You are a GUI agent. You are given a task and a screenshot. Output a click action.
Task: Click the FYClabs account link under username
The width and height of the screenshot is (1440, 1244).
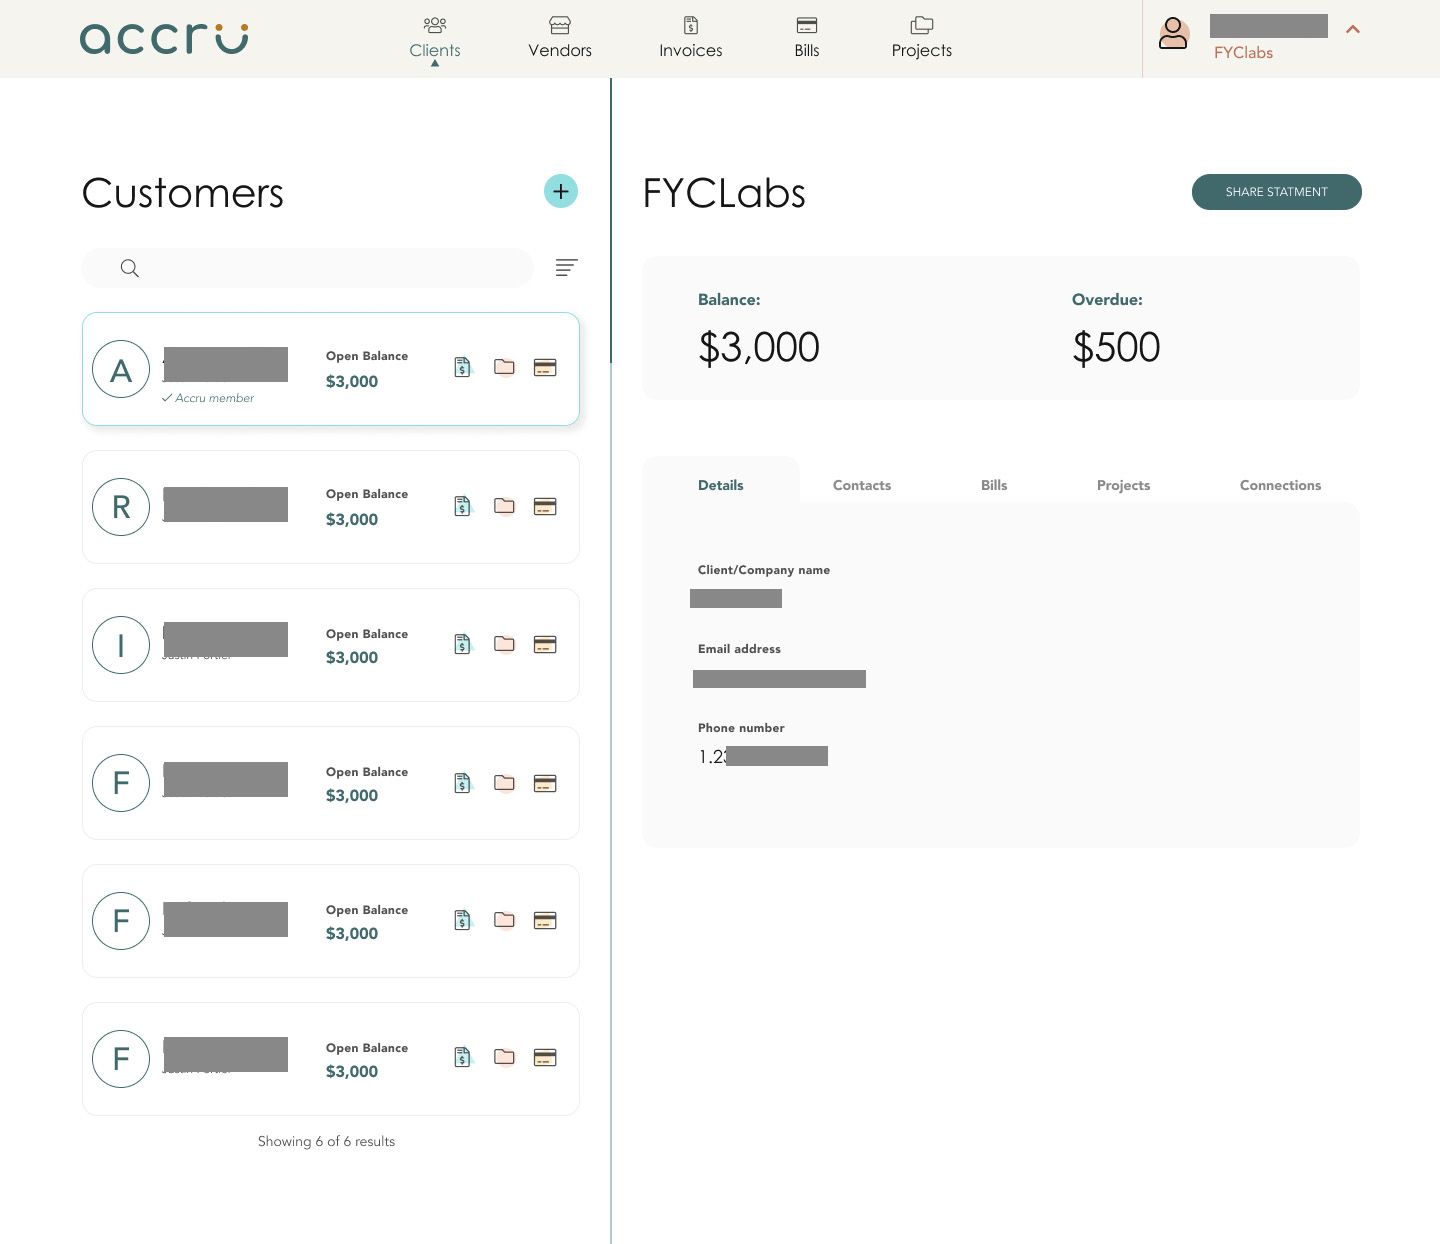[x=1243, y=53]
